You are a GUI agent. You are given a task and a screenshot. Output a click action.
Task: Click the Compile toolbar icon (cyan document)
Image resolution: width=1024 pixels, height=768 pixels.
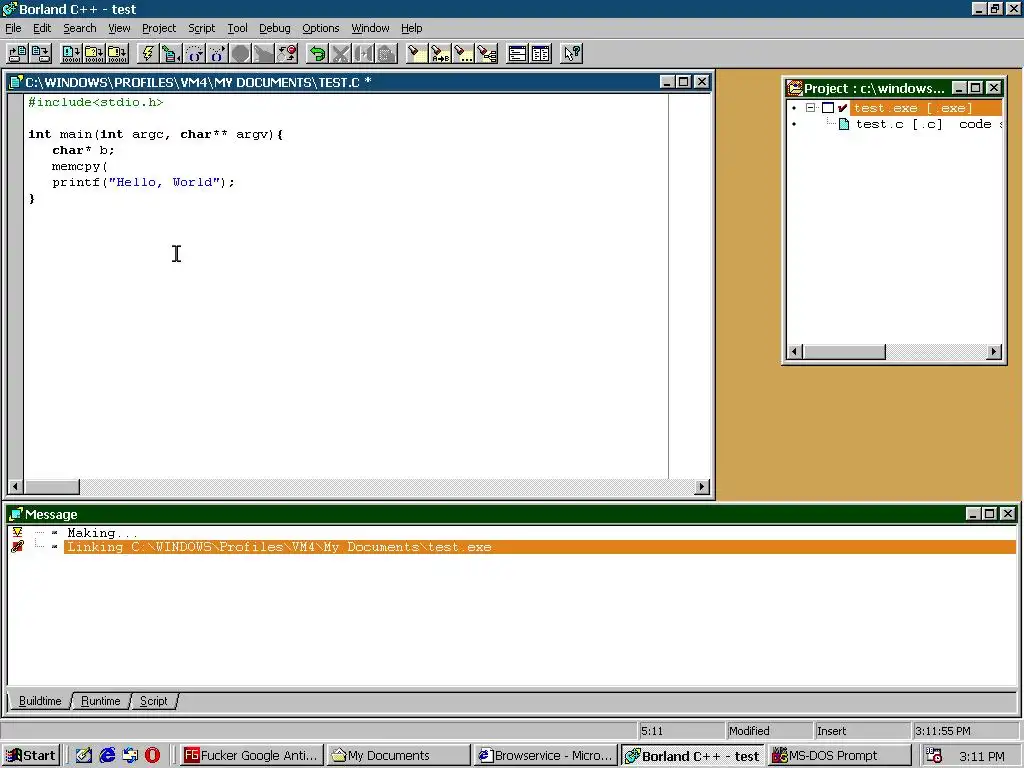pyautogui.click(x=71, y=54)
